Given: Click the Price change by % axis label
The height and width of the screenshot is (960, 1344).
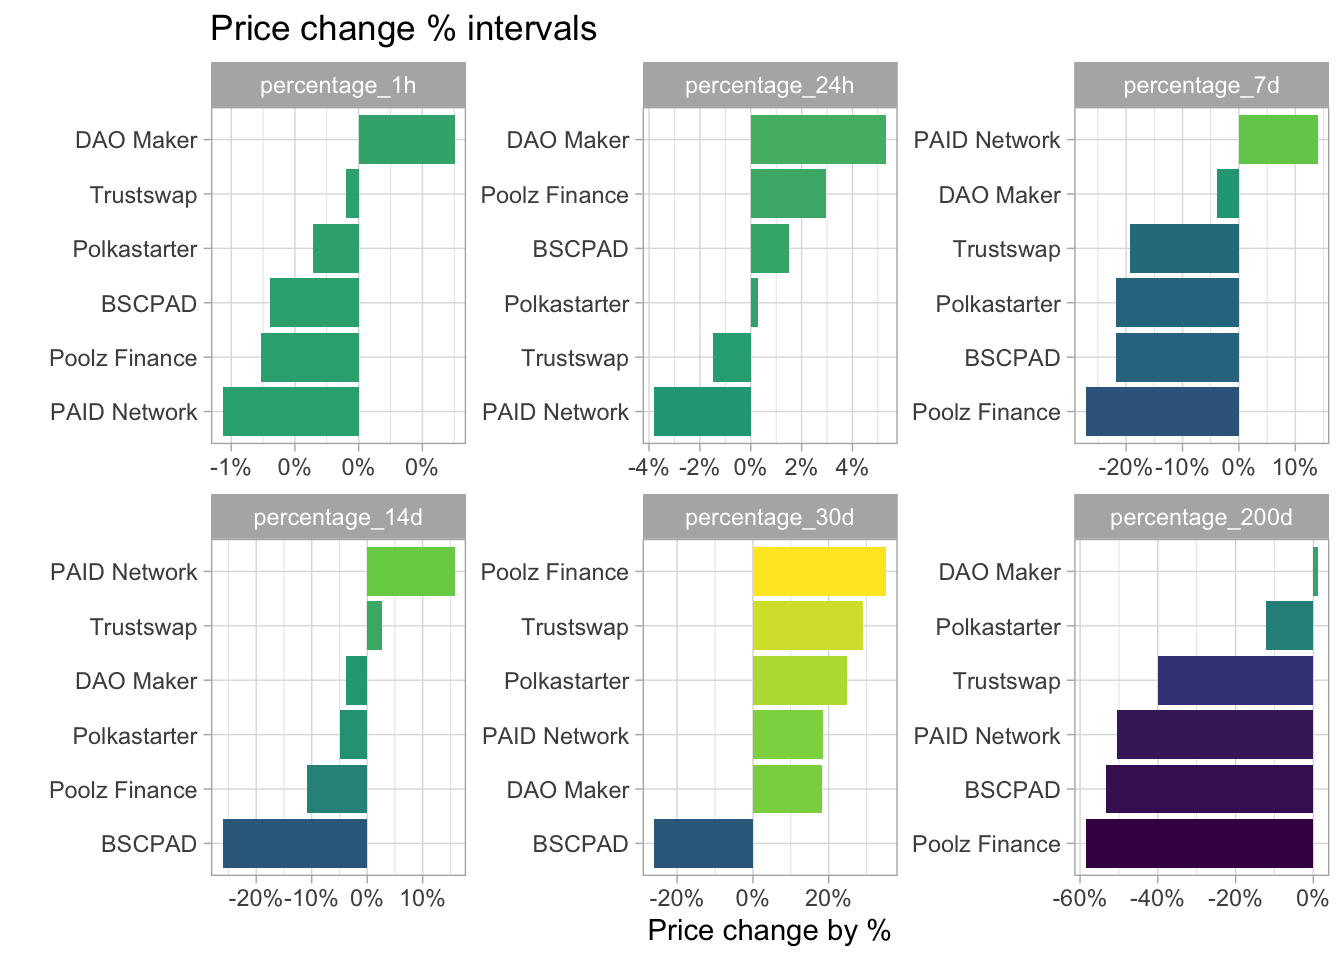Looking at the screenshot, I should click(x=769, y=931).
